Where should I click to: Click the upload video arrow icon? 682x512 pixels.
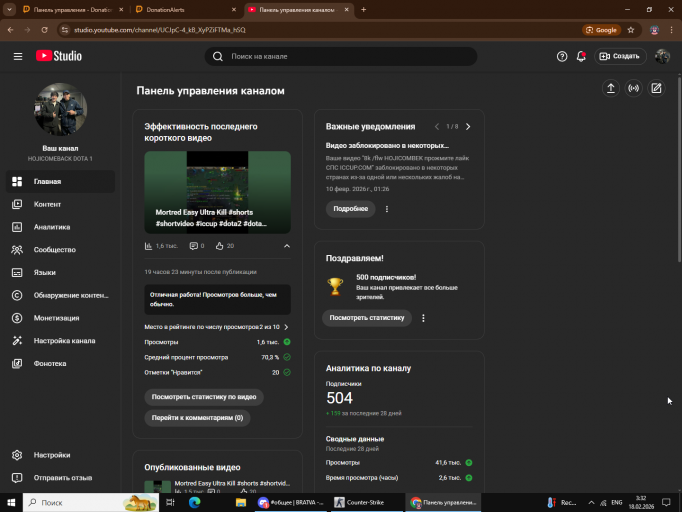611,88
